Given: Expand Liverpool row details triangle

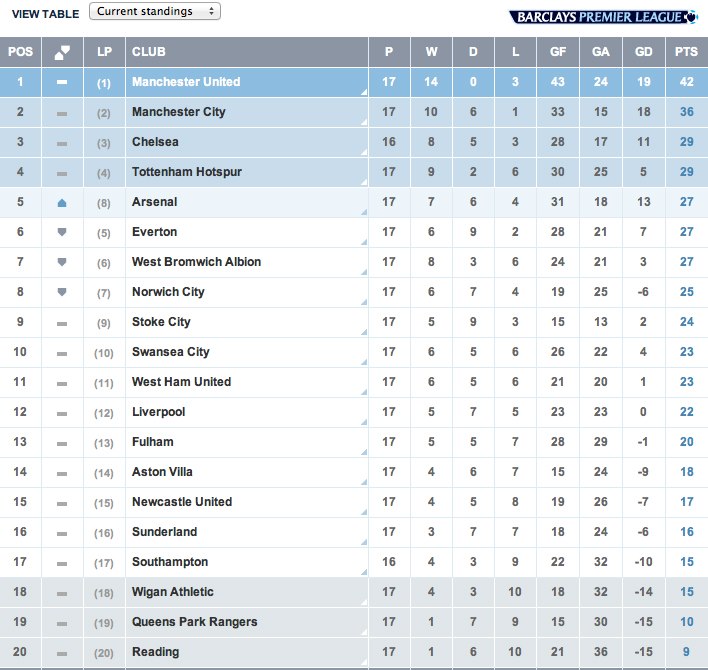Looking at the screenshot, I should 364,422.
